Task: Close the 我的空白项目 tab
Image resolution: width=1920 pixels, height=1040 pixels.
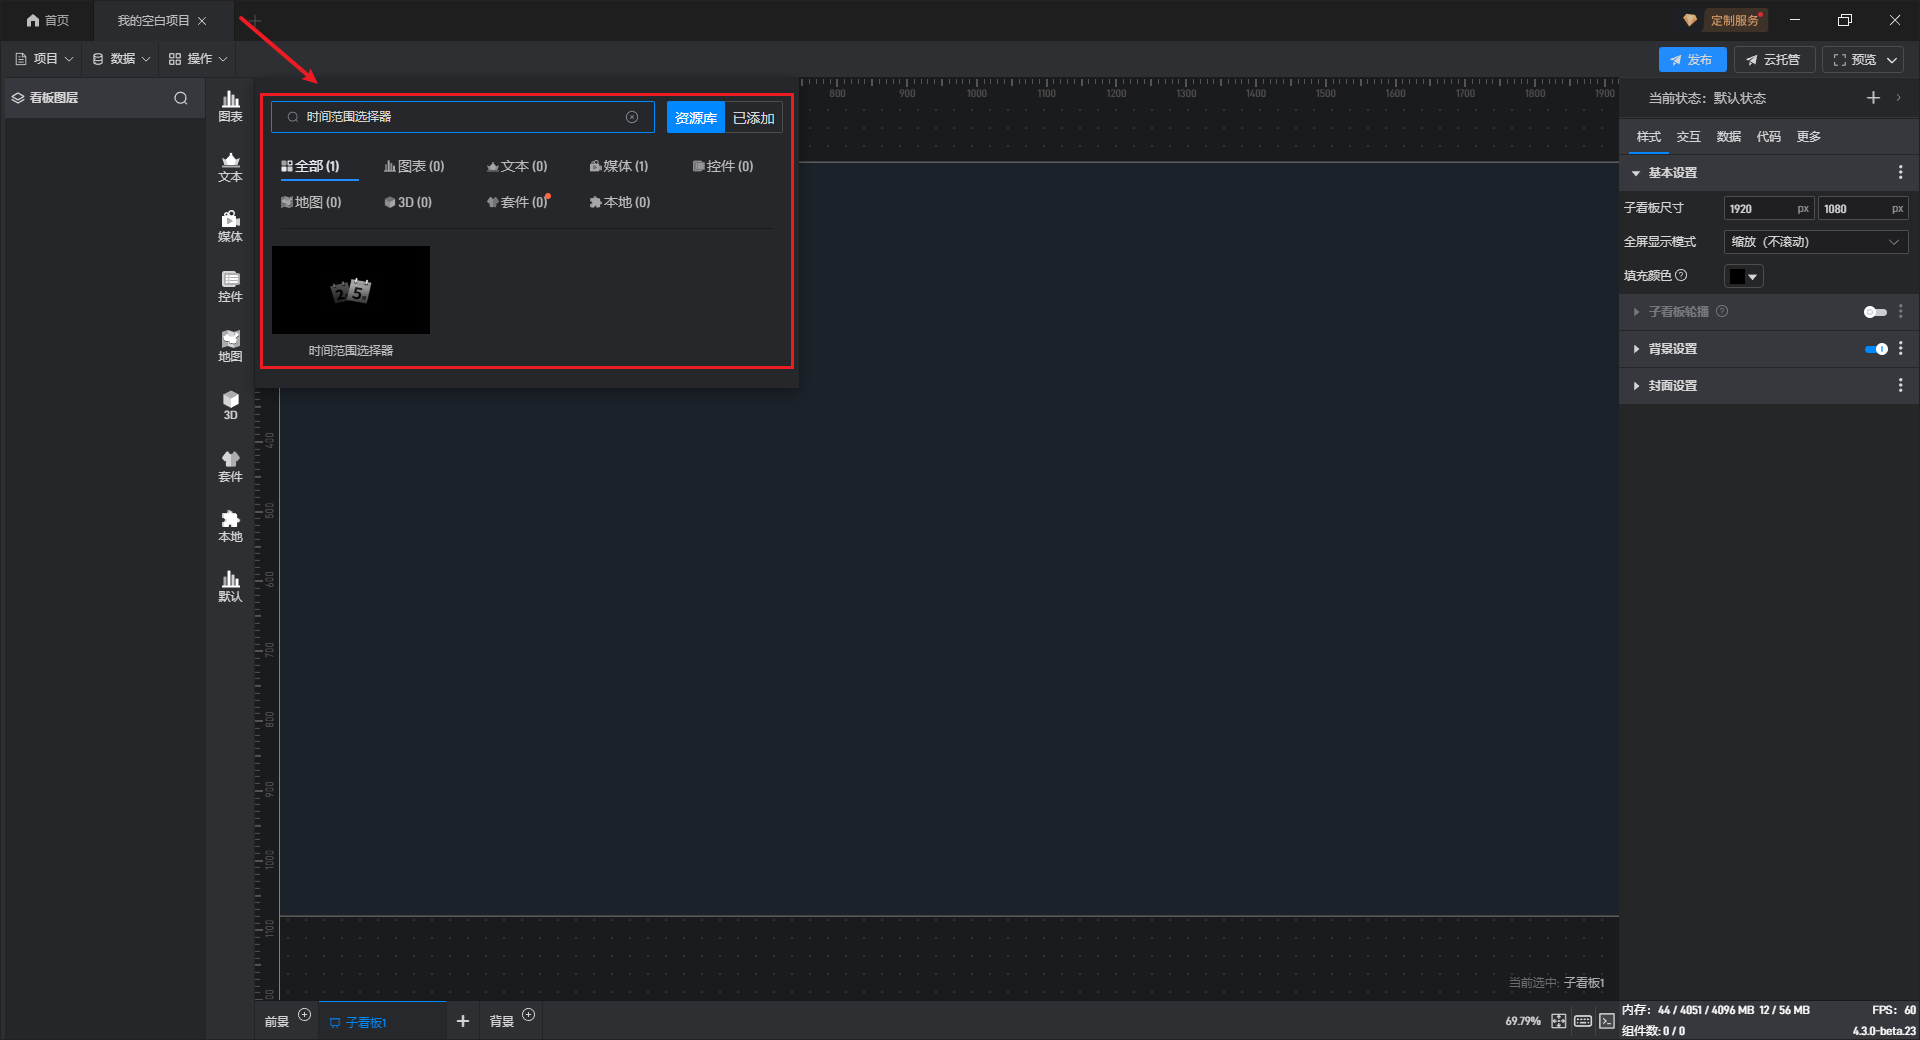Action: pyautogui.click(x=202, y=21)
